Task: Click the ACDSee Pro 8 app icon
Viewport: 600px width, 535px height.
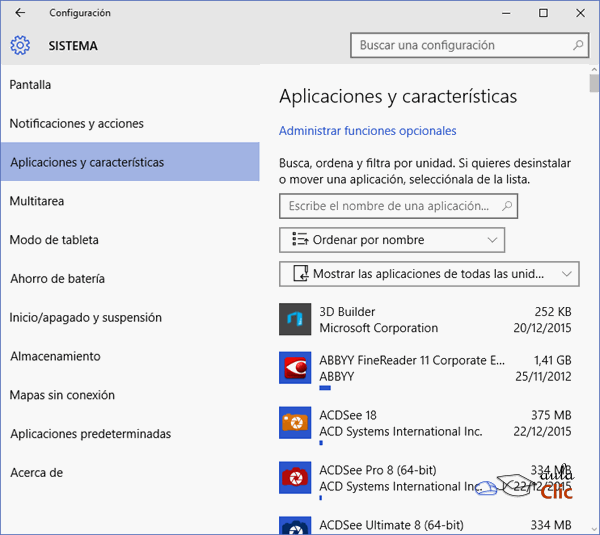Action: [296, 476]
